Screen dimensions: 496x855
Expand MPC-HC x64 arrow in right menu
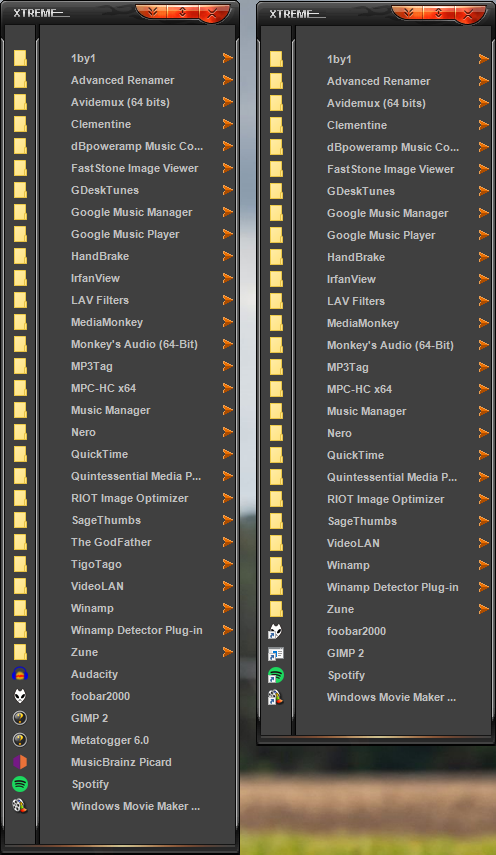click(484, 389)
